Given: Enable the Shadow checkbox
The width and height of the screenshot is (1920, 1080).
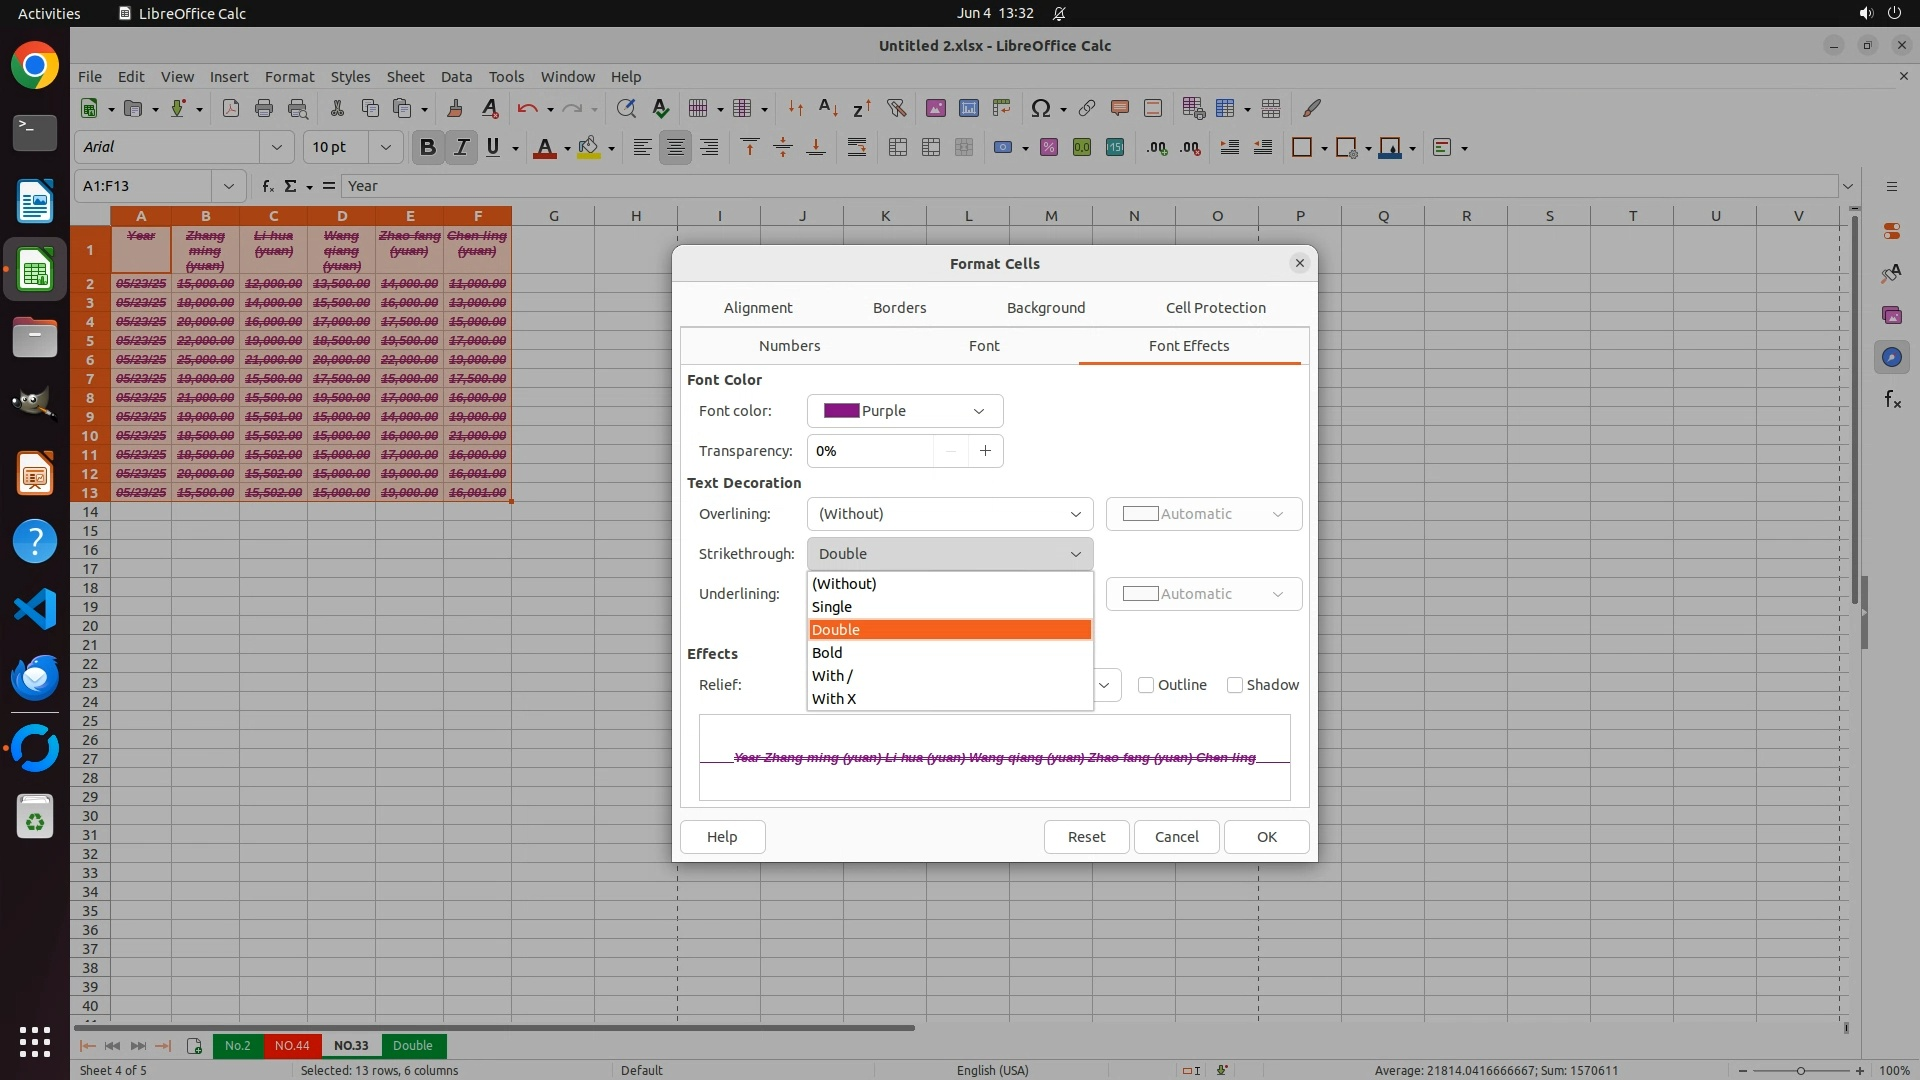Looking at the screenshot, I should tap(1235, 685).
